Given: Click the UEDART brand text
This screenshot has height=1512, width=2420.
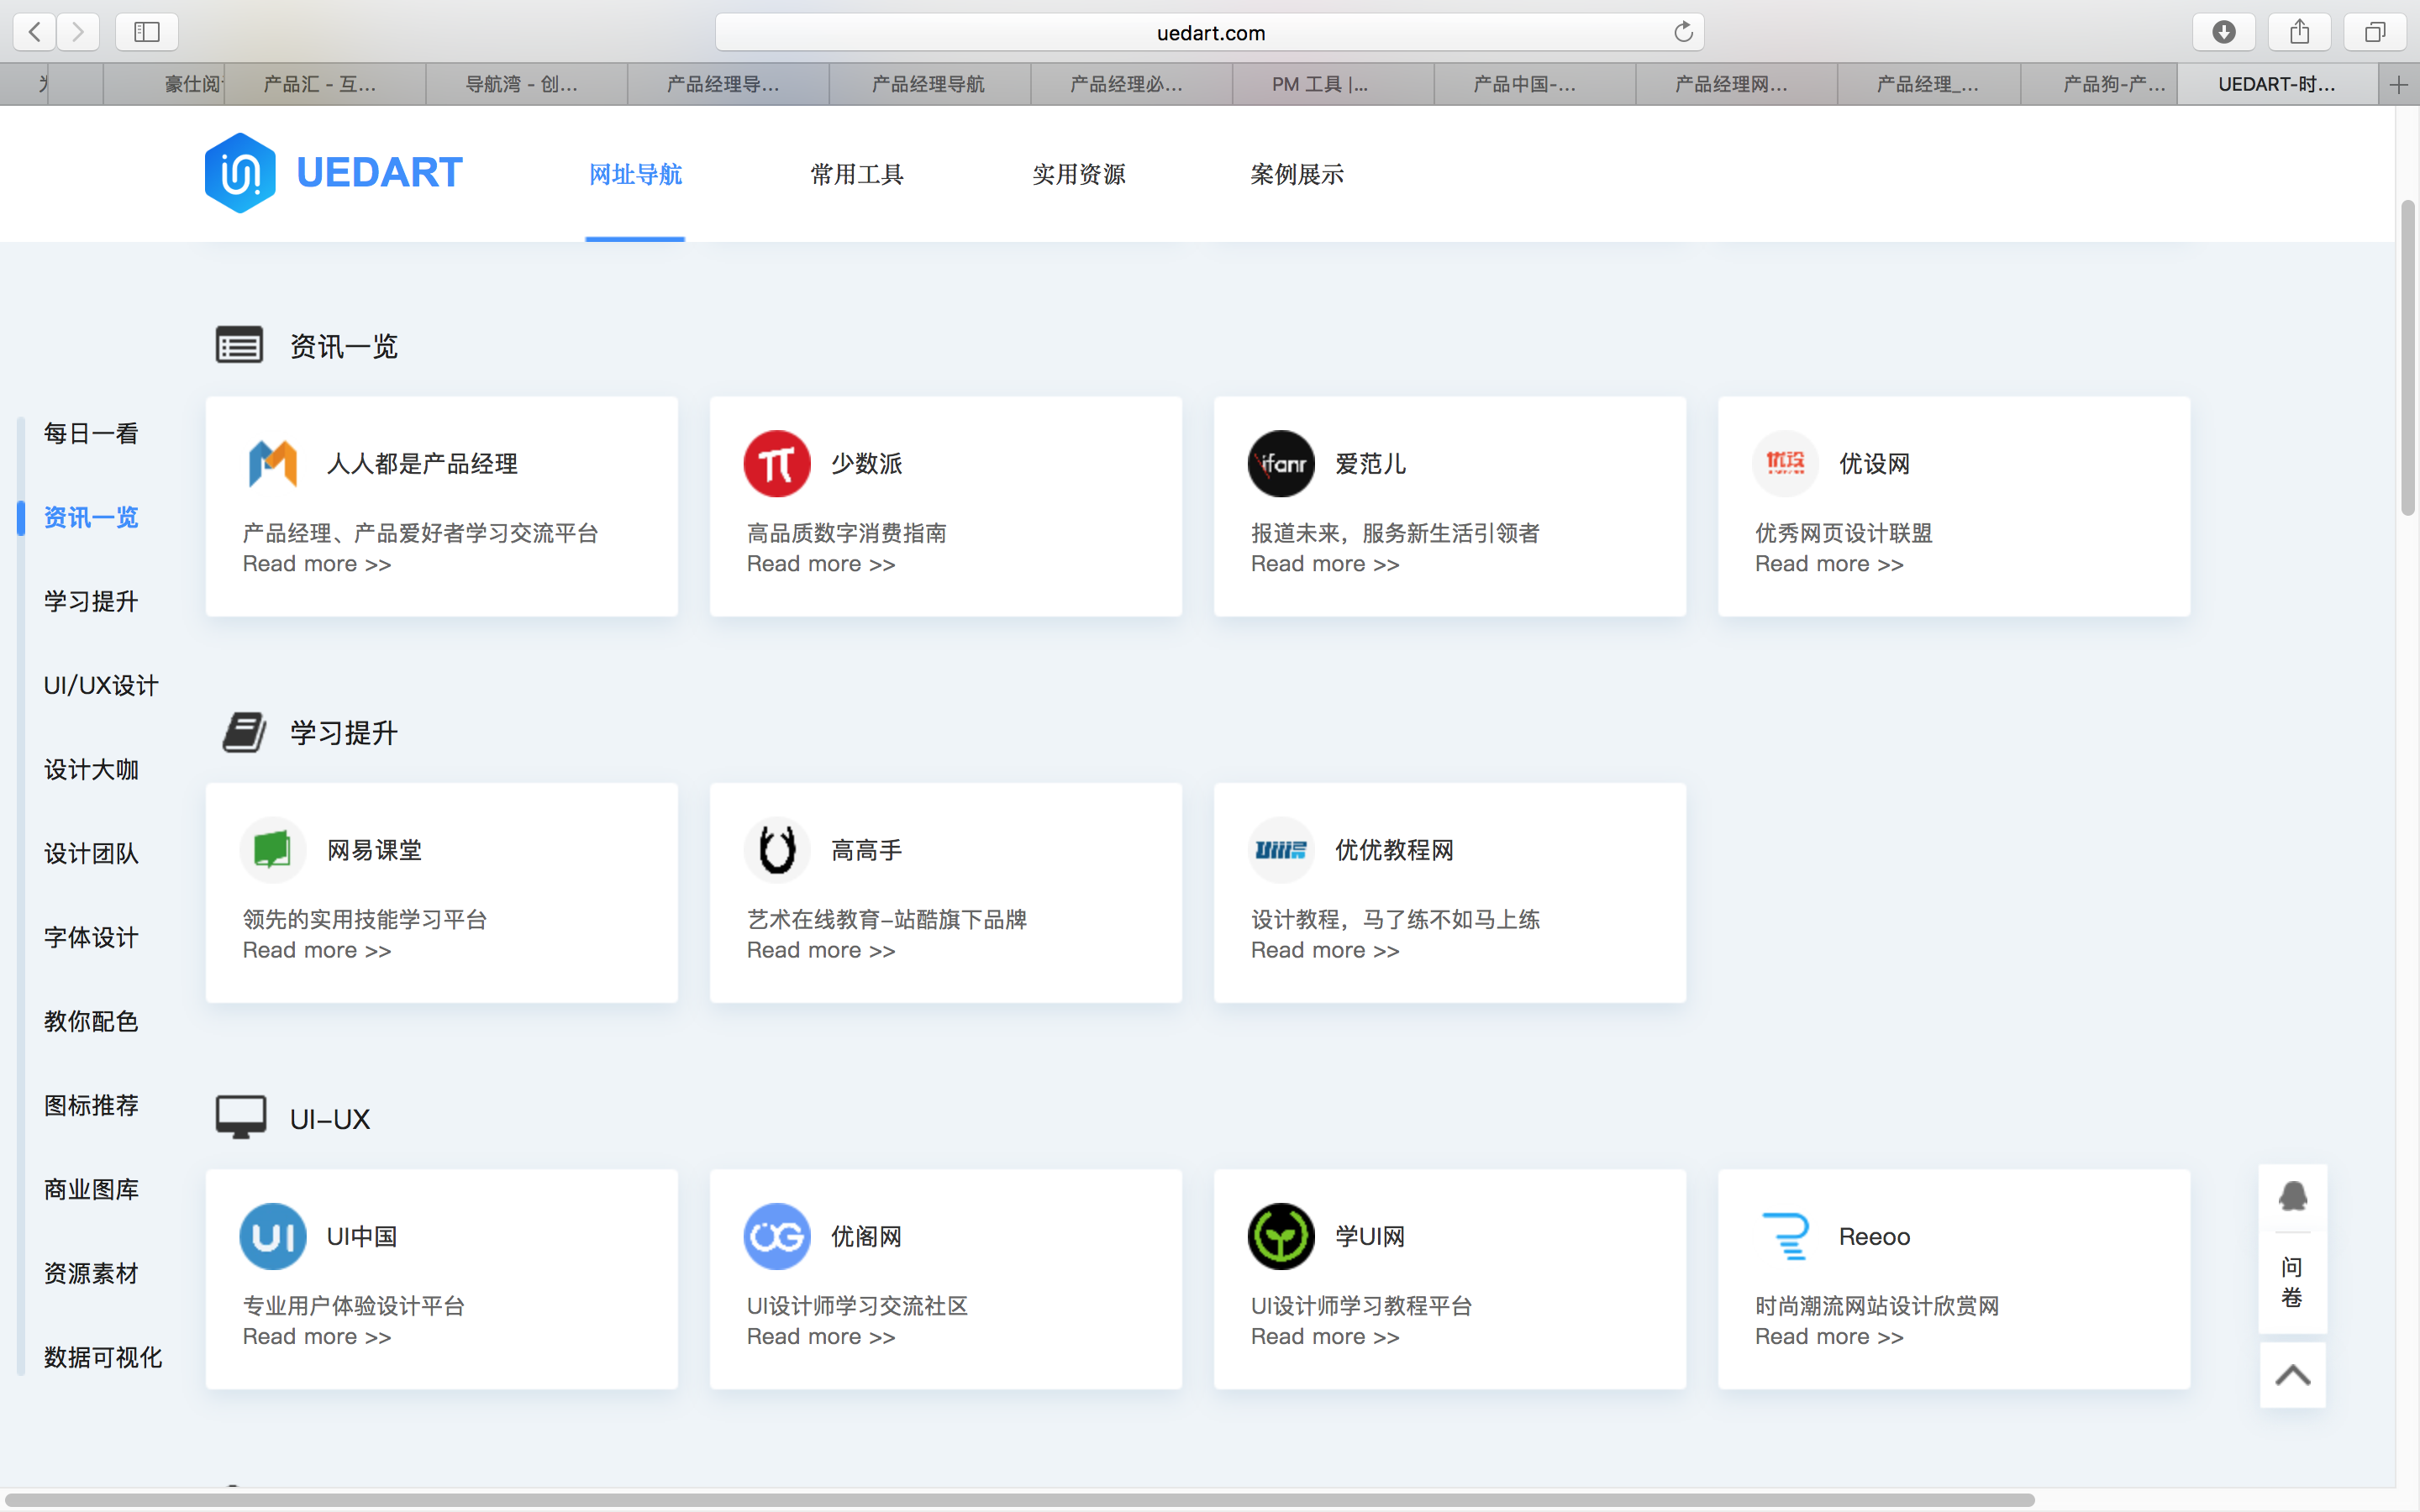Looking at the screenshot, I should (379, 173).
